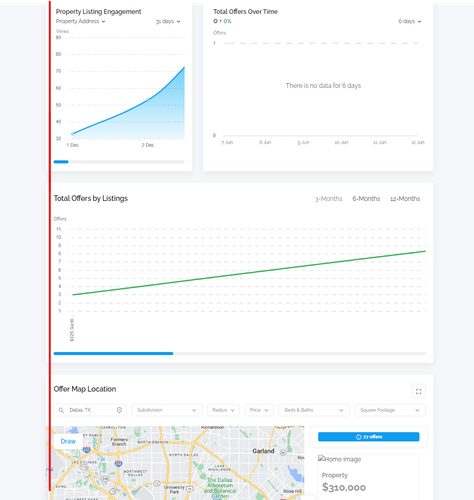Click The Dallas Arboretum map label
This screenshot has height=500, width=474.
[x=220, y=488]
